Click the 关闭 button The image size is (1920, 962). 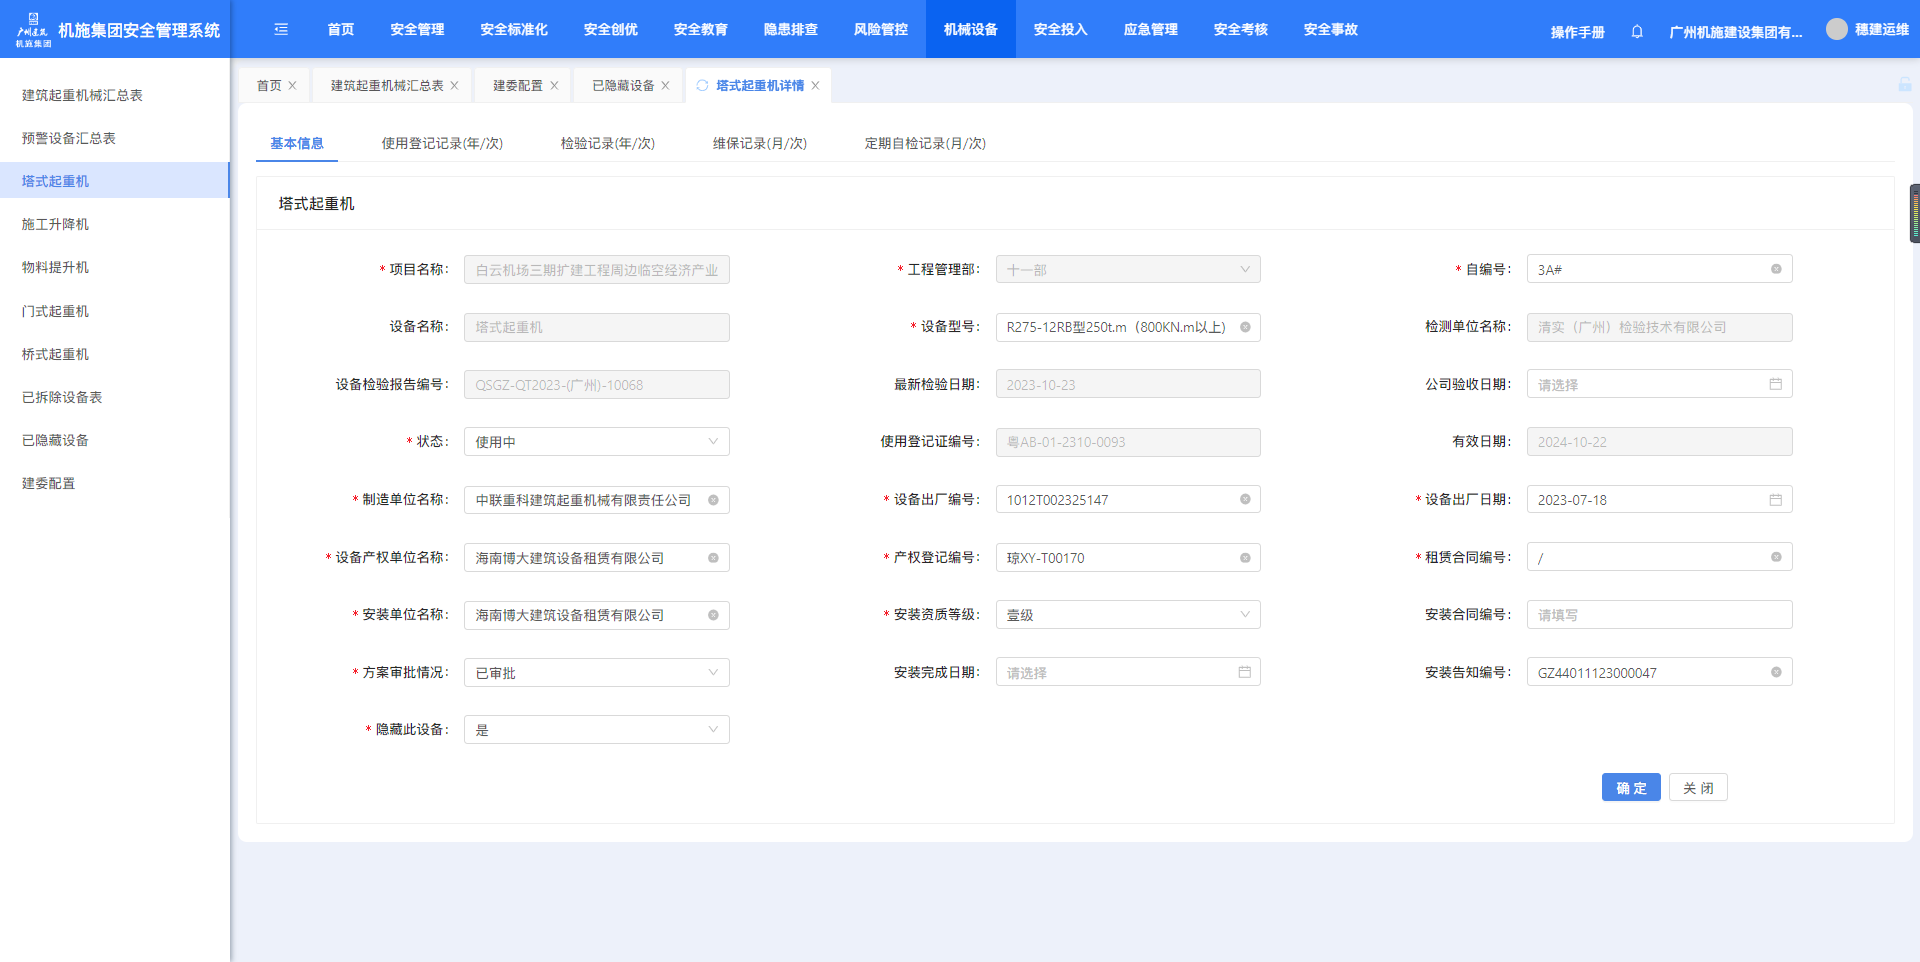1698,788
